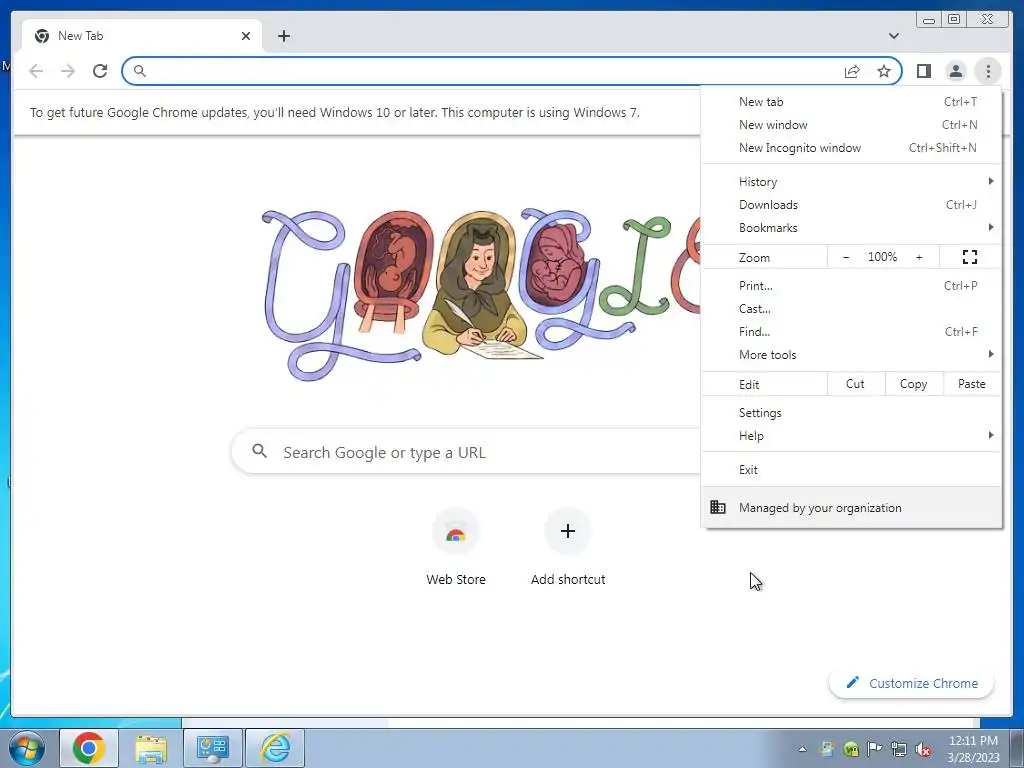Choose Cast... from the menu
This screenshot has height=768, width=1024.
pyautogui.click(x=852, y=308)
